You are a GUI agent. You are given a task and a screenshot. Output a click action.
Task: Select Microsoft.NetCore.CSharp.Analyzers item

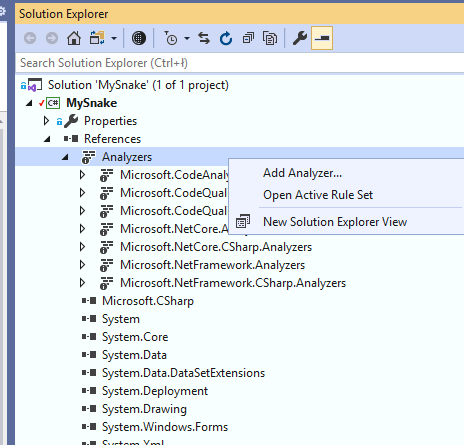pos(216,247)
